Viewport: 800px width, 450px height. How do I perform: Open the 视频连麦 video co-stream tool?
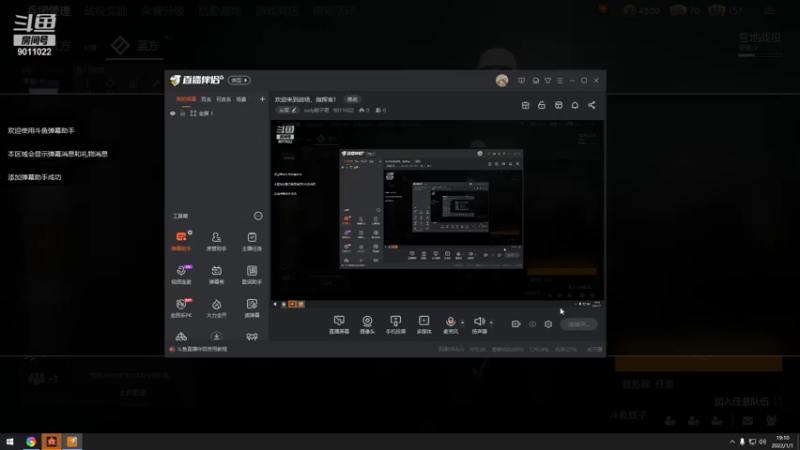181,274
